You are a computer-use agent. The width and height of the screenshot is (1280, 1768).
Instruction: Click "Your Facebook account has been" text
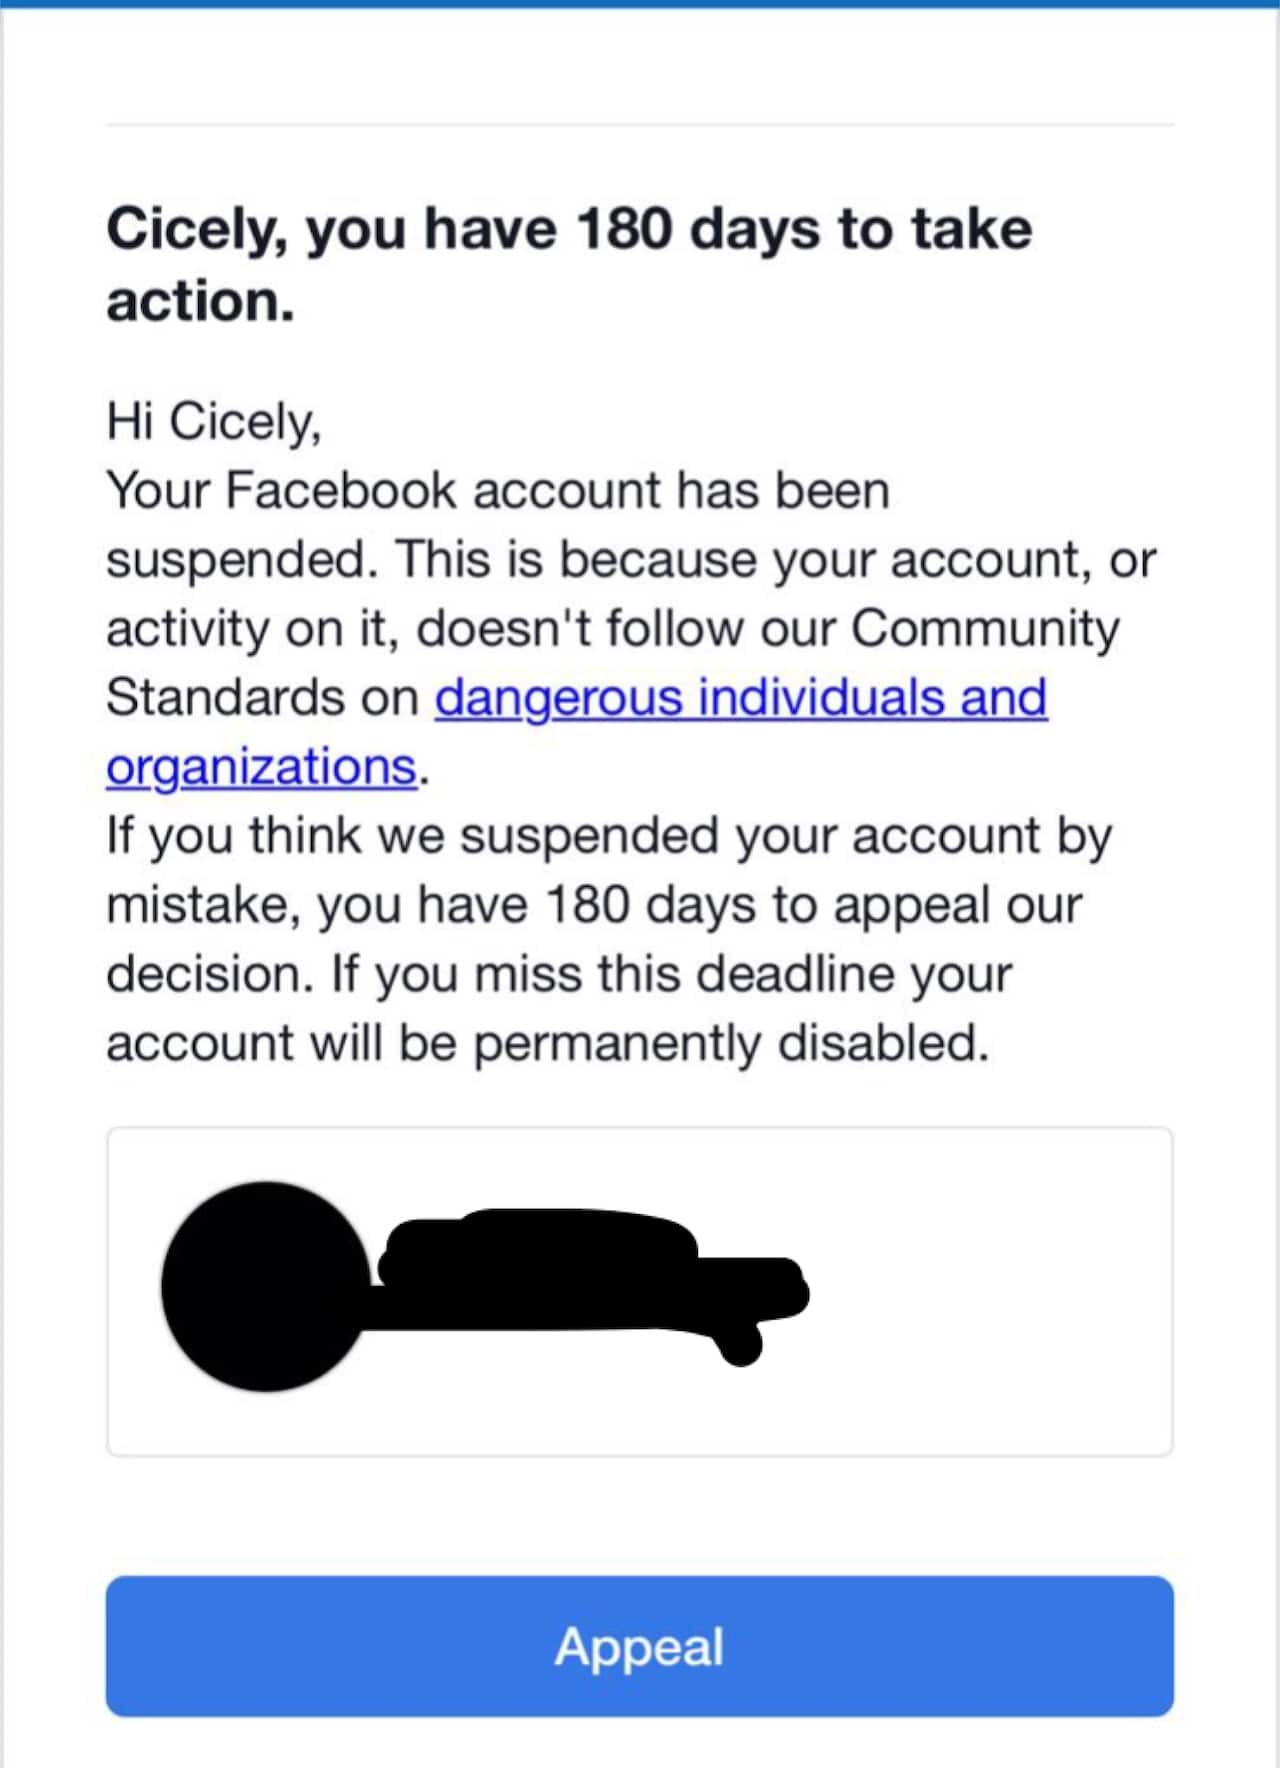click(497, 491)
